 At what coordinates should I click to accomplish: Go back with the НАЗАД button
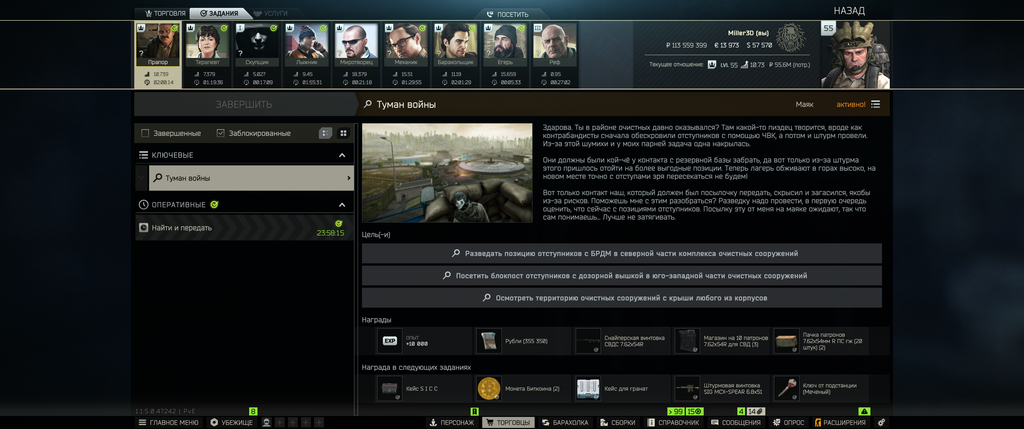[x=849, y=11]
